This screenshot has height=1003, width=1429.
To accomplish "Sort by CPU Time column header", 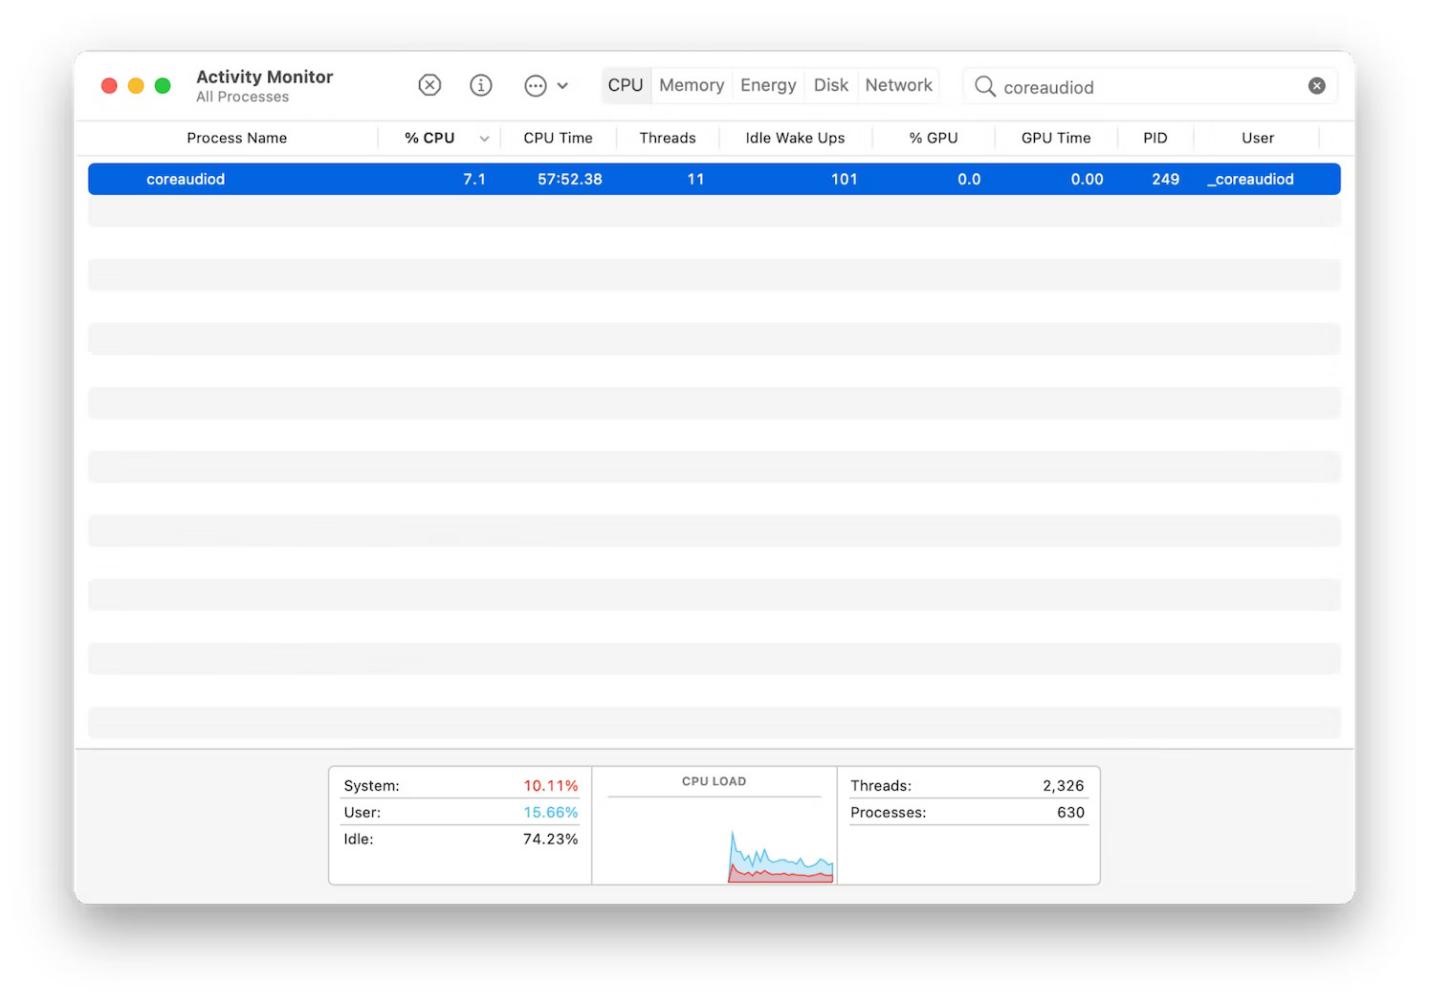I will tap(558, 138).
